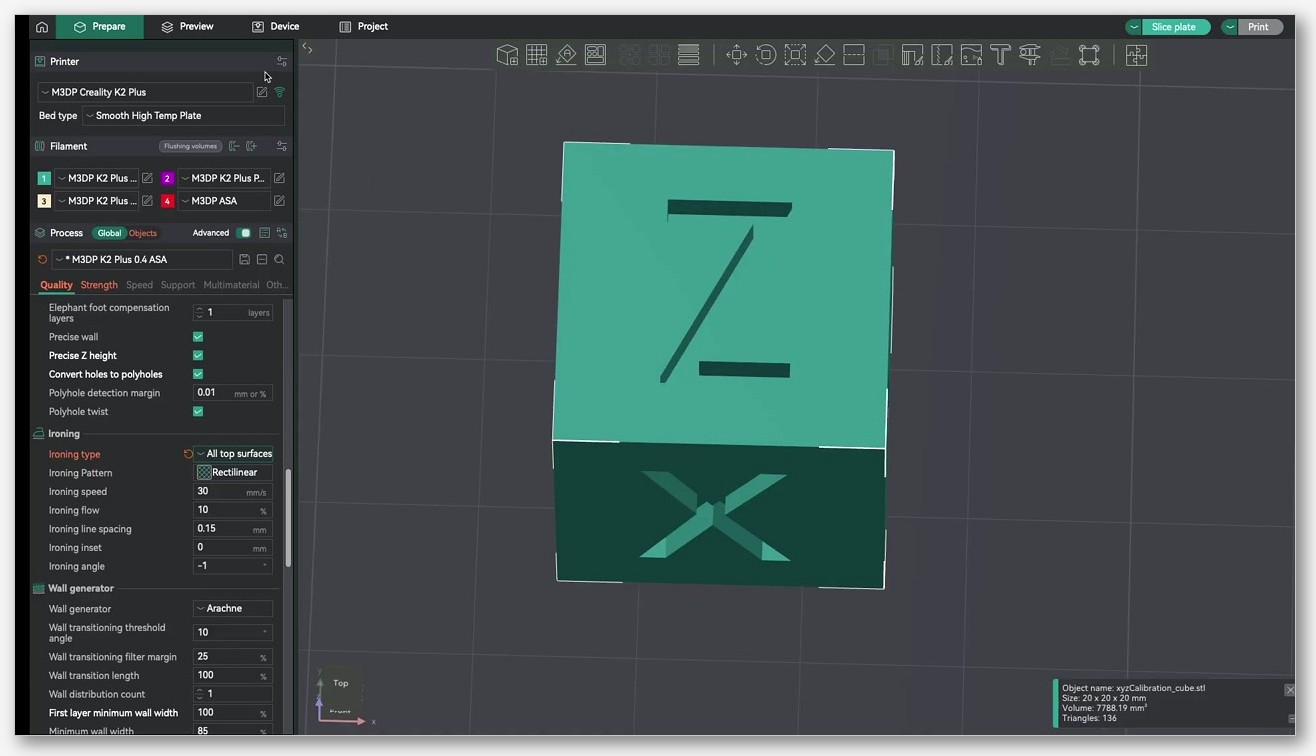Toggle the Advanced mode switch
The width and height of the screenshot is (1316, 756).
pos(244,233)
